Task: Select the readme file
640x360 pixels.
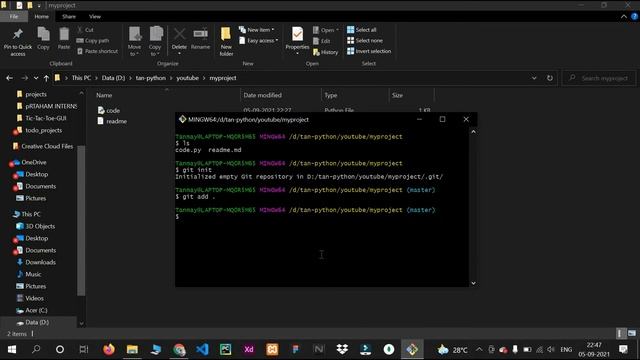Action: click(x=112, y=121)
